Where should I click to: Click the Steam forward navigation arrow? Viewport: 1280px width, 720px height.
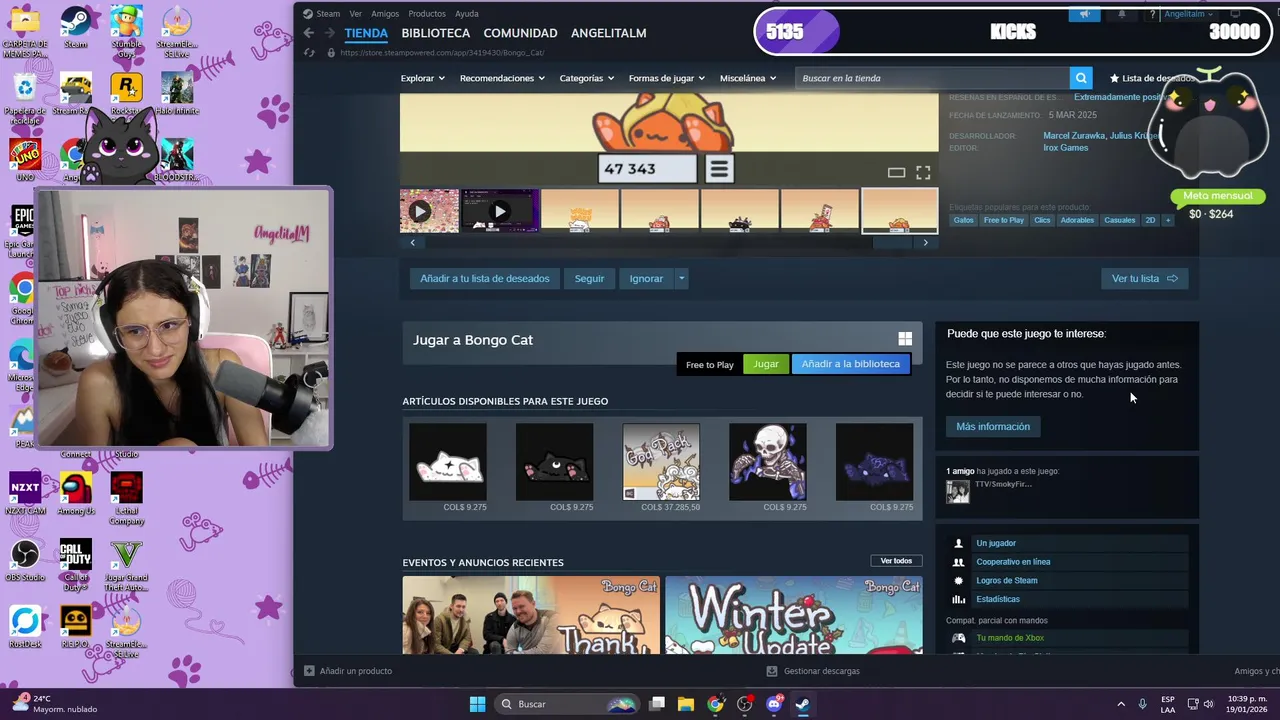coord(329,33)
